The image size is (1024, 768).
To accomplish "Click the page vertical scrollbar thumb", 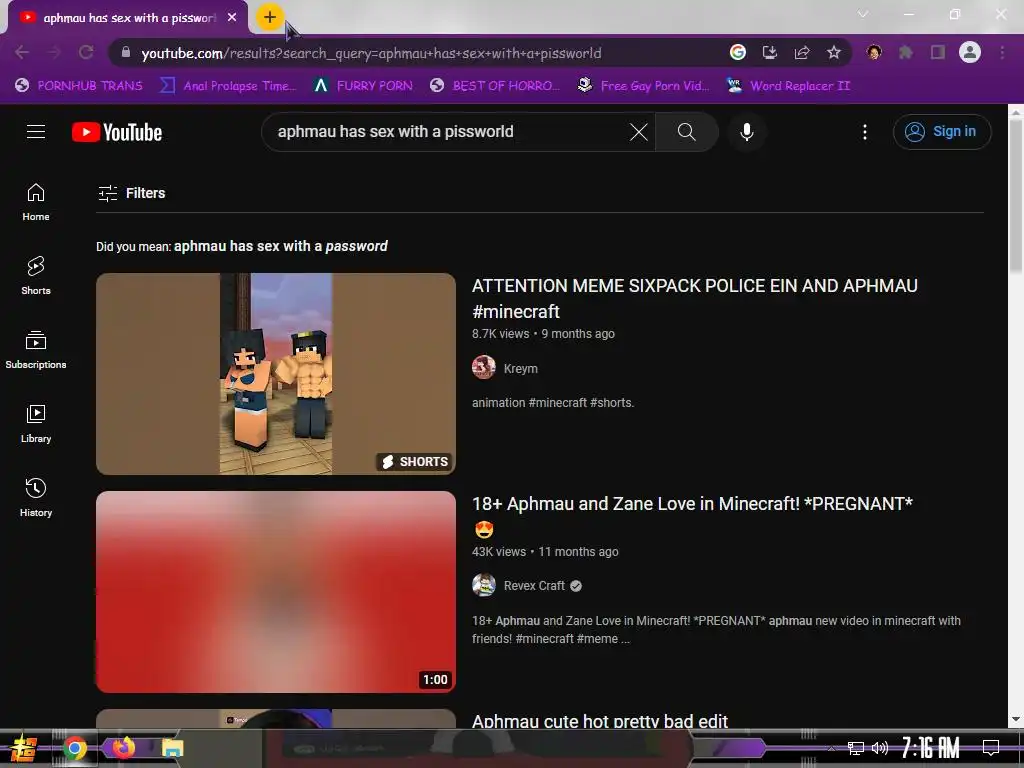I will point(1016,196).
